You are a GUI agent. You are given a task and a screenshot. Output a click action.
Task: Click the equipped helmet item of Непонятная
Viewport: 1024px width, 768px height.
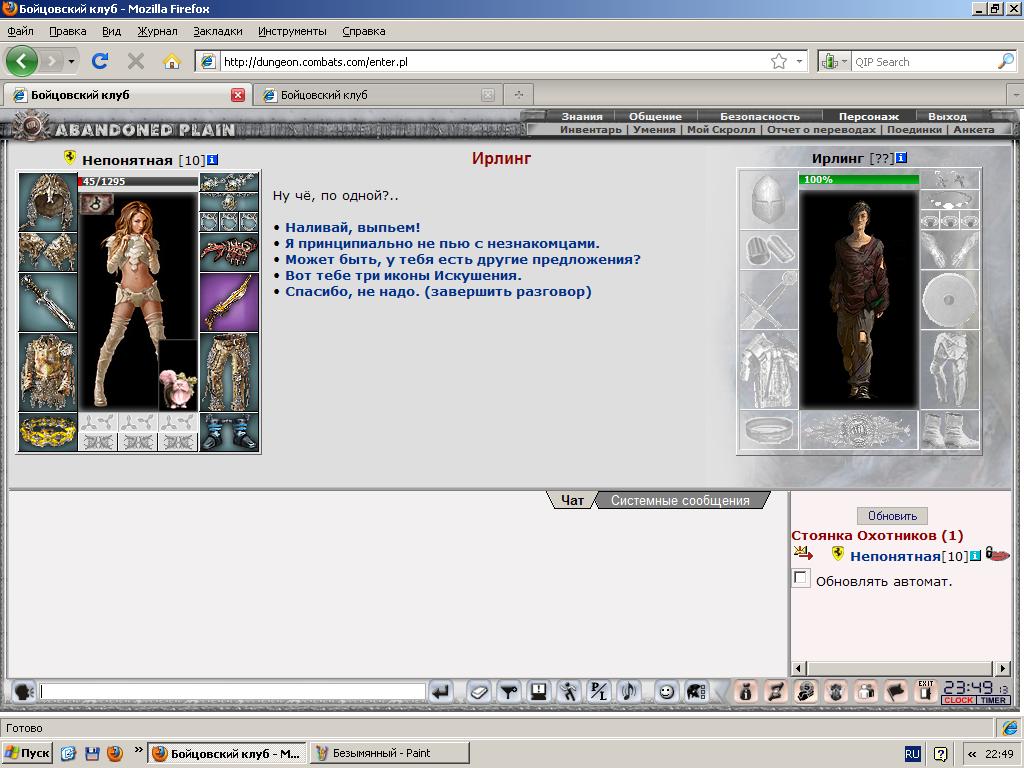point(48,202)
